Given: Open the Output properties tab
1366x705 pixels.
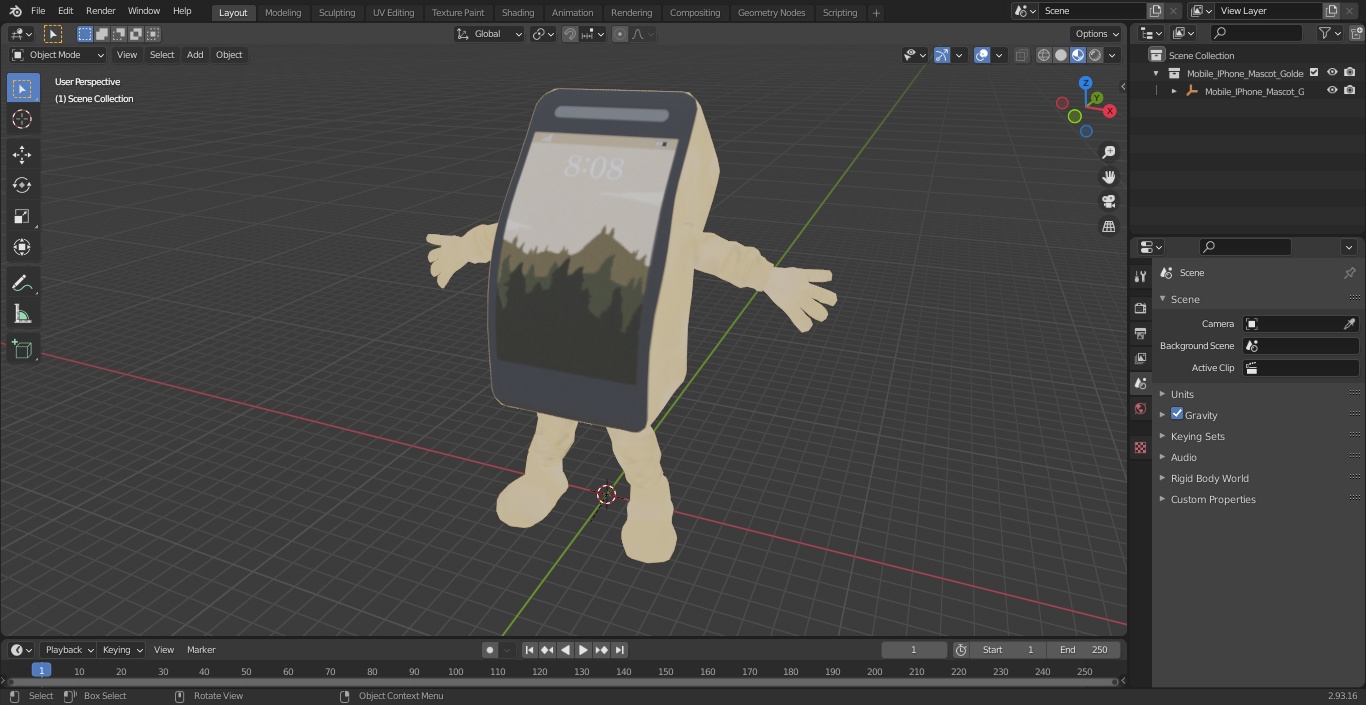Looking at the screenshot, I should point(1140,333).
